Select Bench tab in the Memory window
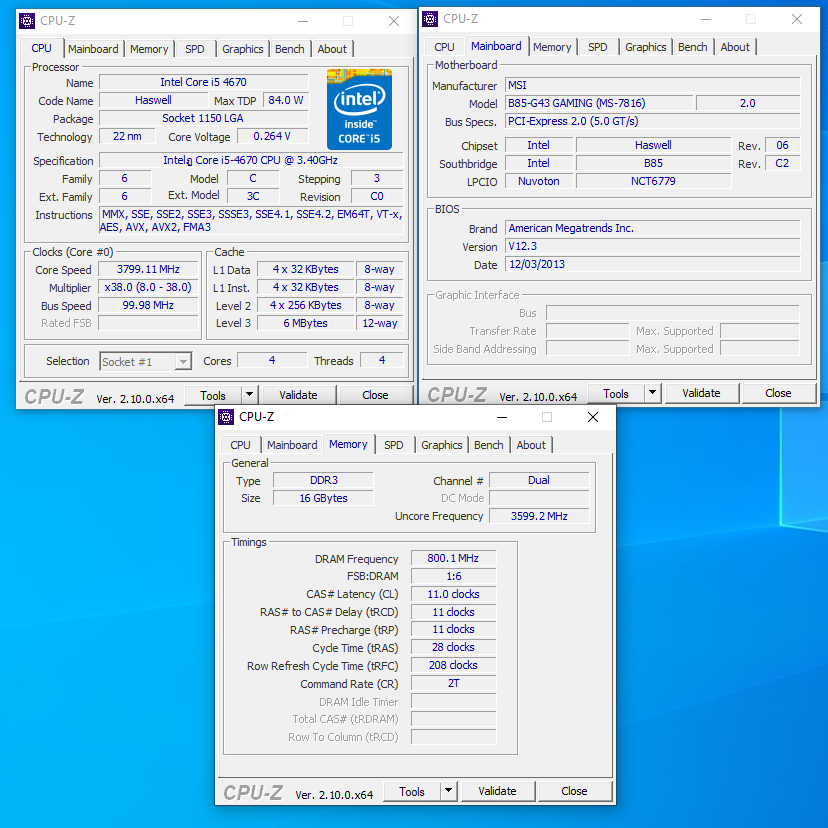 coord(489,445)
